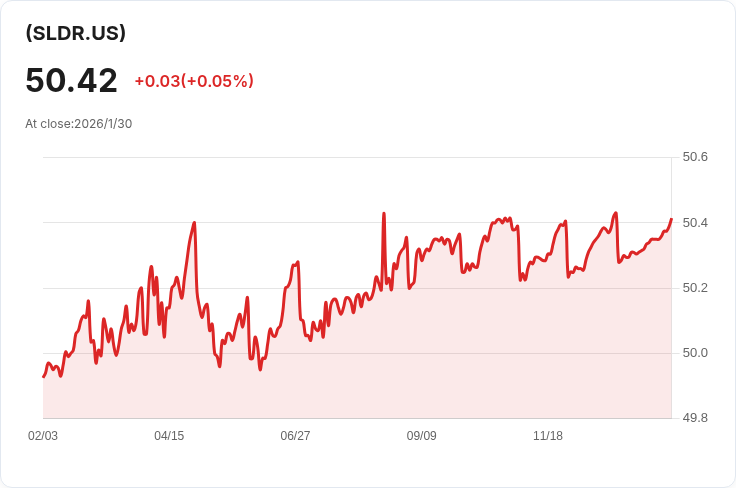Click the tall price spike above 09/09
This screenshot has height=488, width=736.
(384, 213)
